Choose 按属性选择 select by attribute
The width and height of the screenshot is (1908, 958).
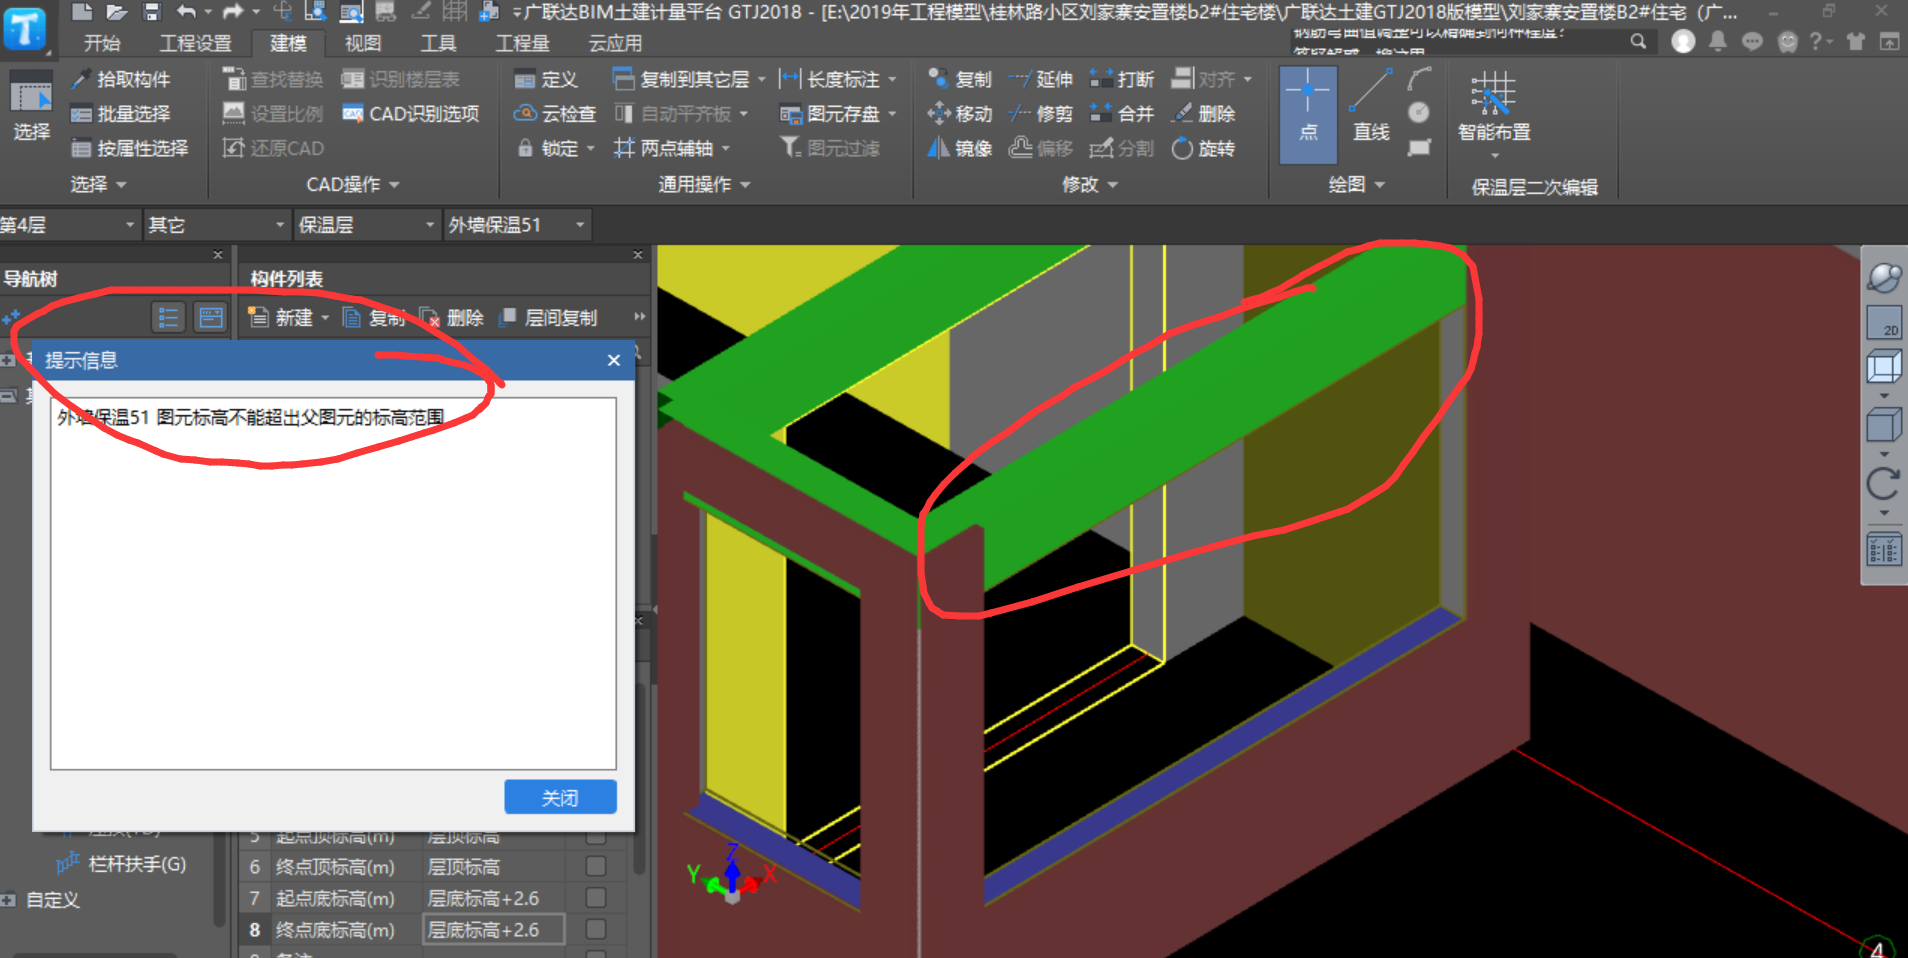point(129,148)
